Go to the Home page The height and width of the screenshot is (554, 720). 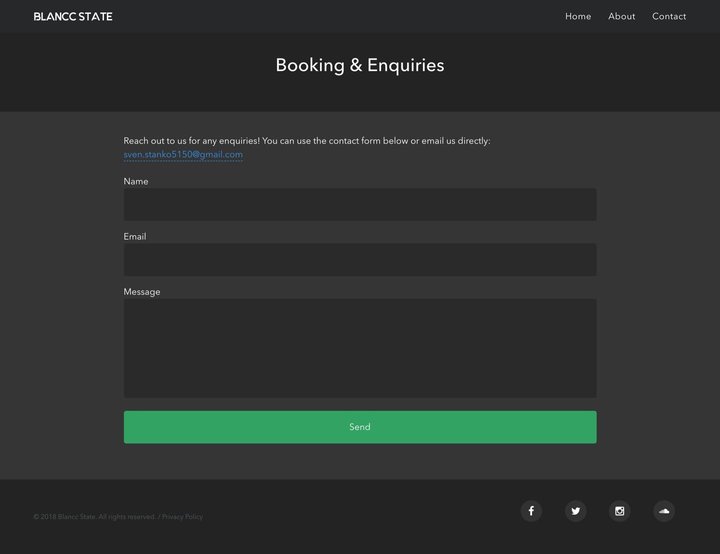coord(578,16)
